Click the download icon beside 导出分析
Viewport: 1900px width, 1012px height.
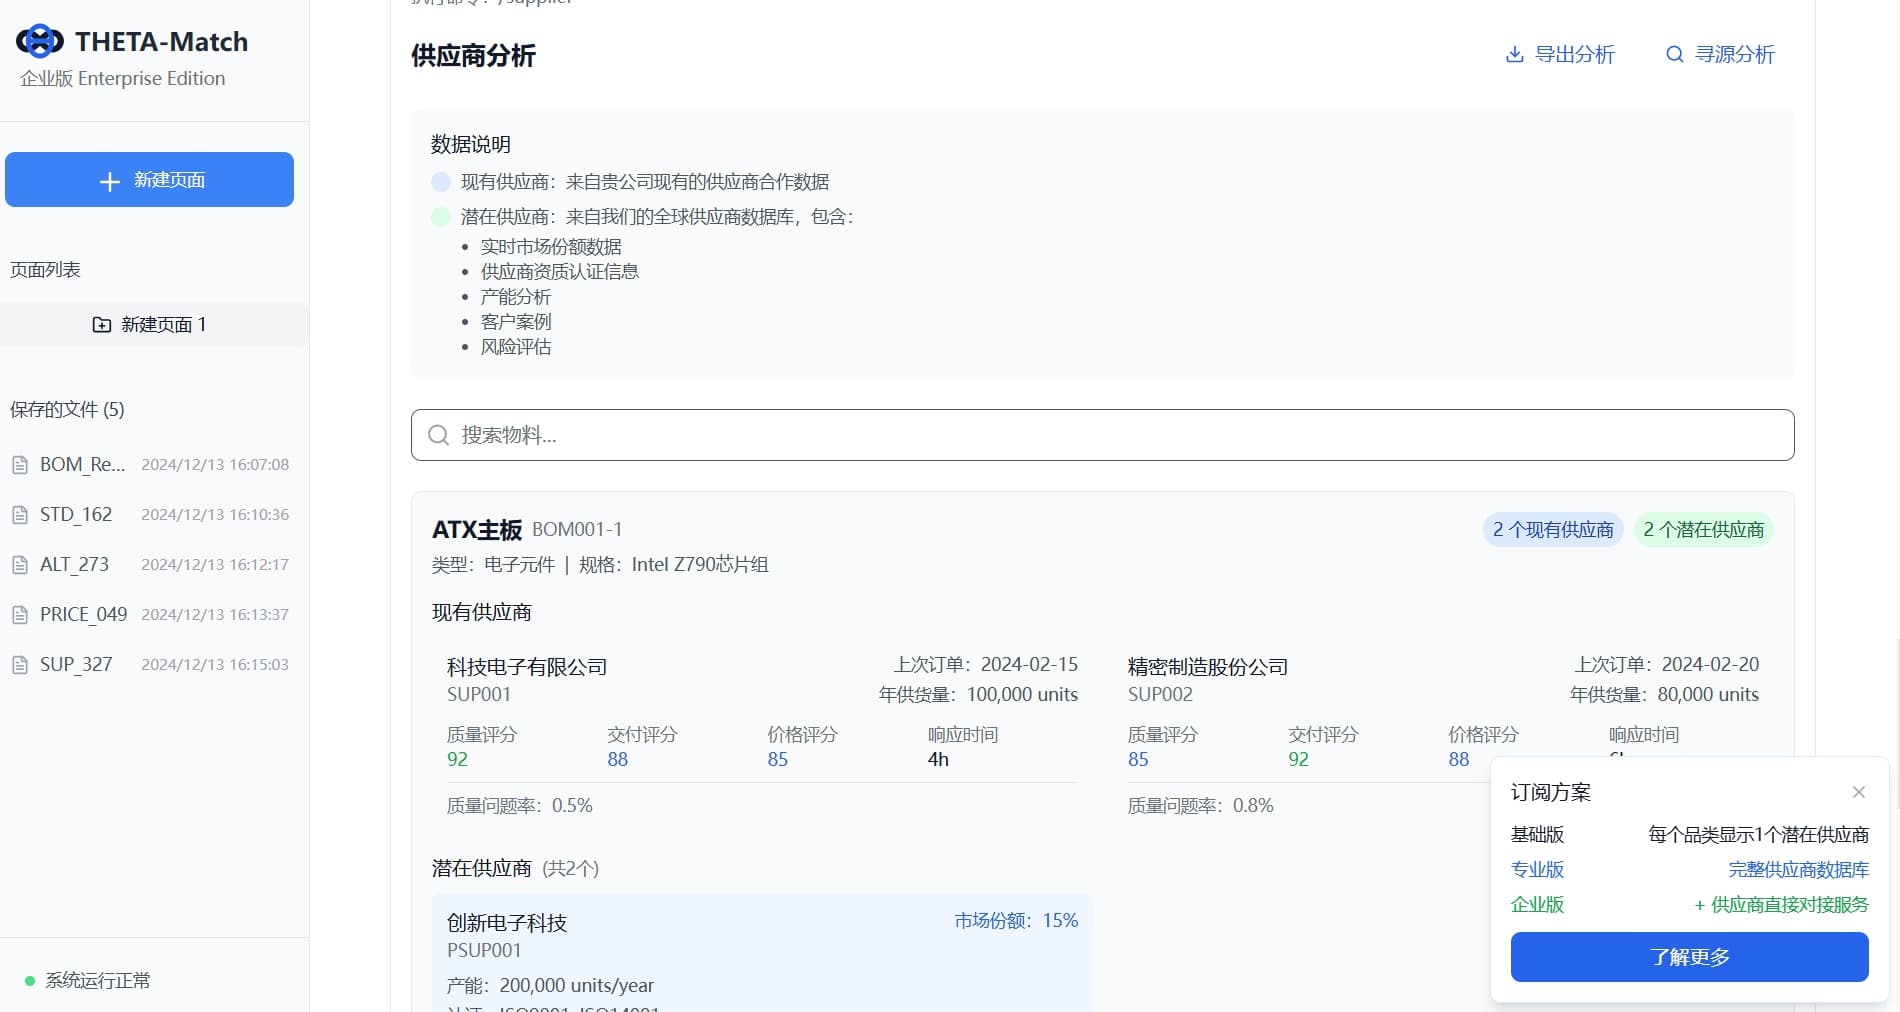1513,55
